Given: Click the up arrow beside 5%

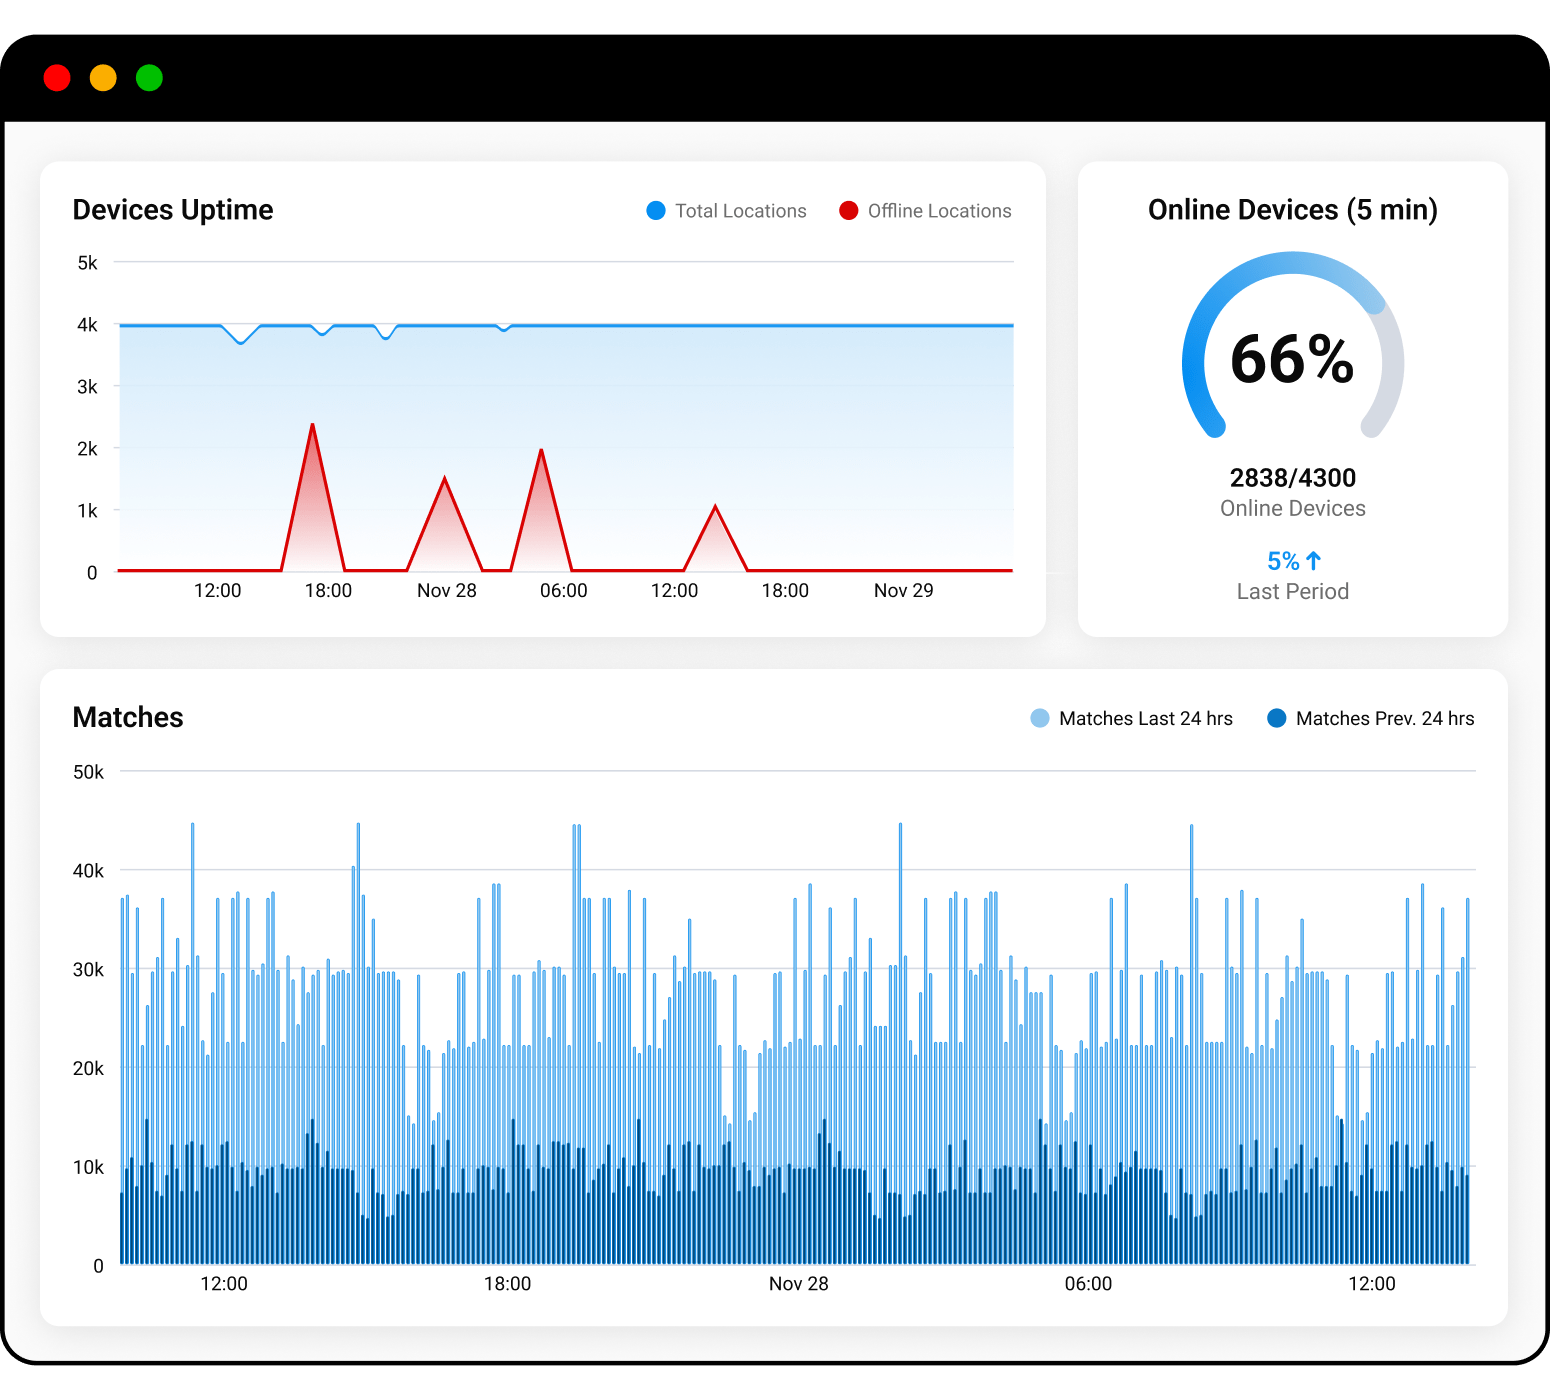Looking at the screenshot, I should (x=1314, y=561).
